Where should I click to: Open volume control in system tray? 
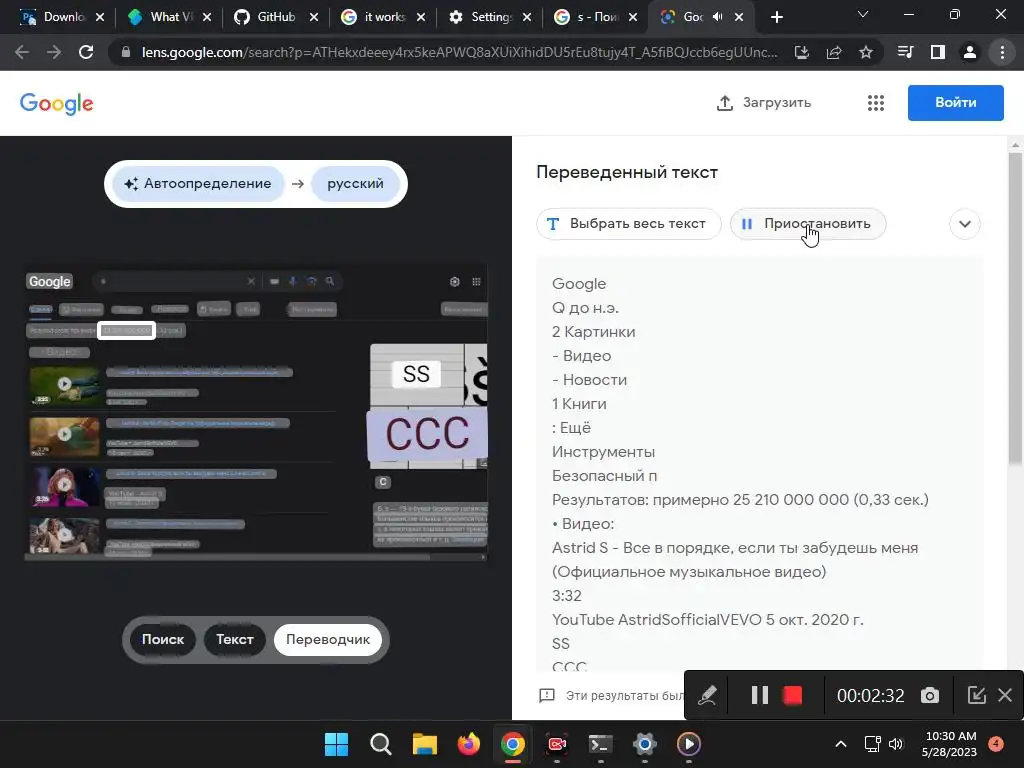coord(896,744)
